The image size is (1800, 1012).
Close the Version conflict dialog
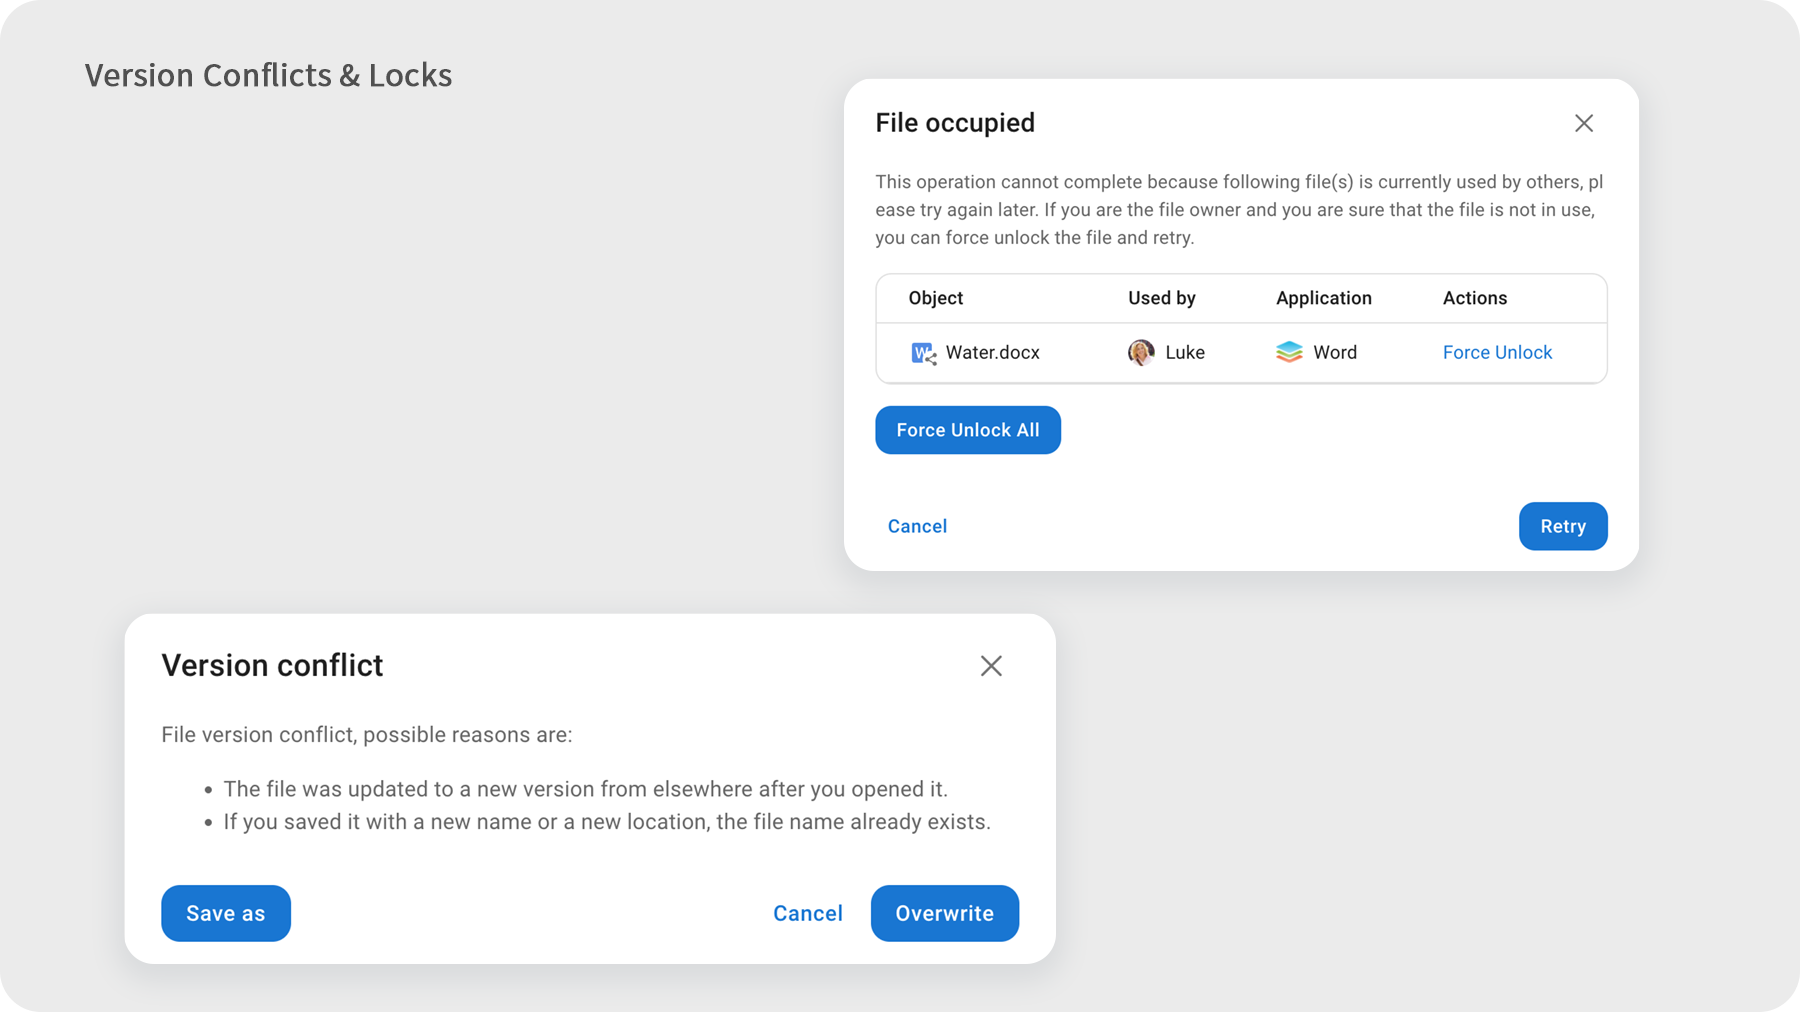(x=991, y=666)
